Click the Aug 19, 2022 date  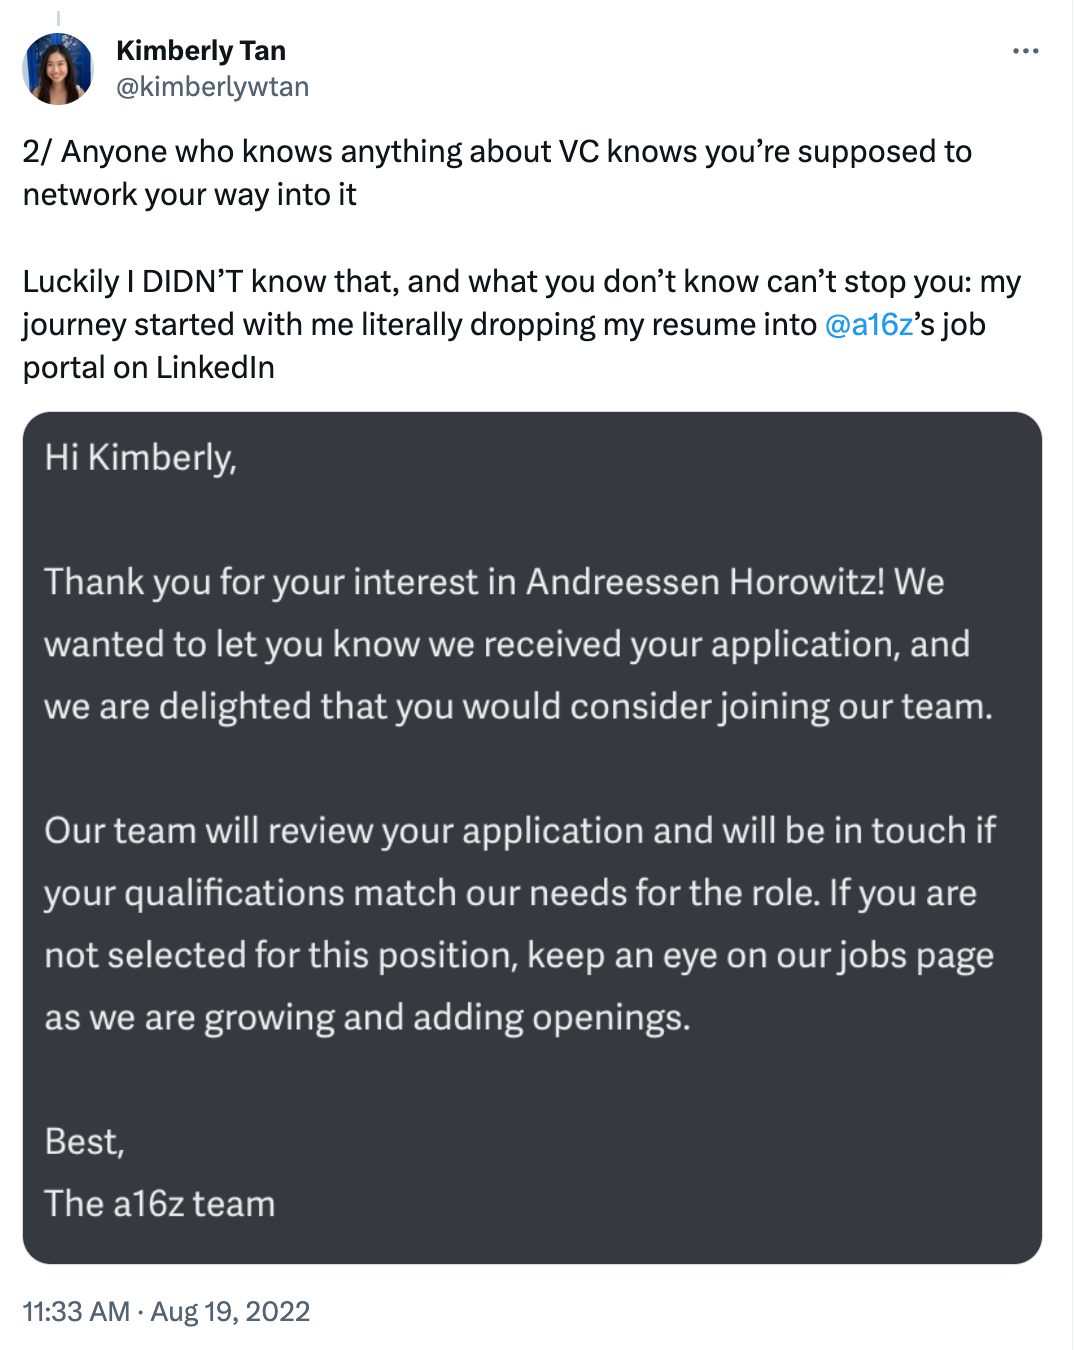(230, 1311)
